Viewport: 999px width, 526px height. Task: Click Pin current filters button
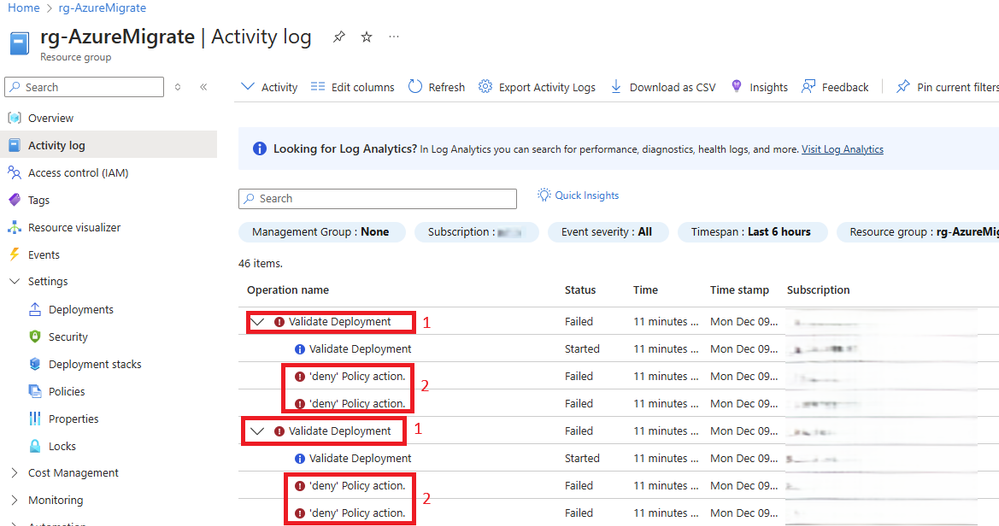pos(947,87)
